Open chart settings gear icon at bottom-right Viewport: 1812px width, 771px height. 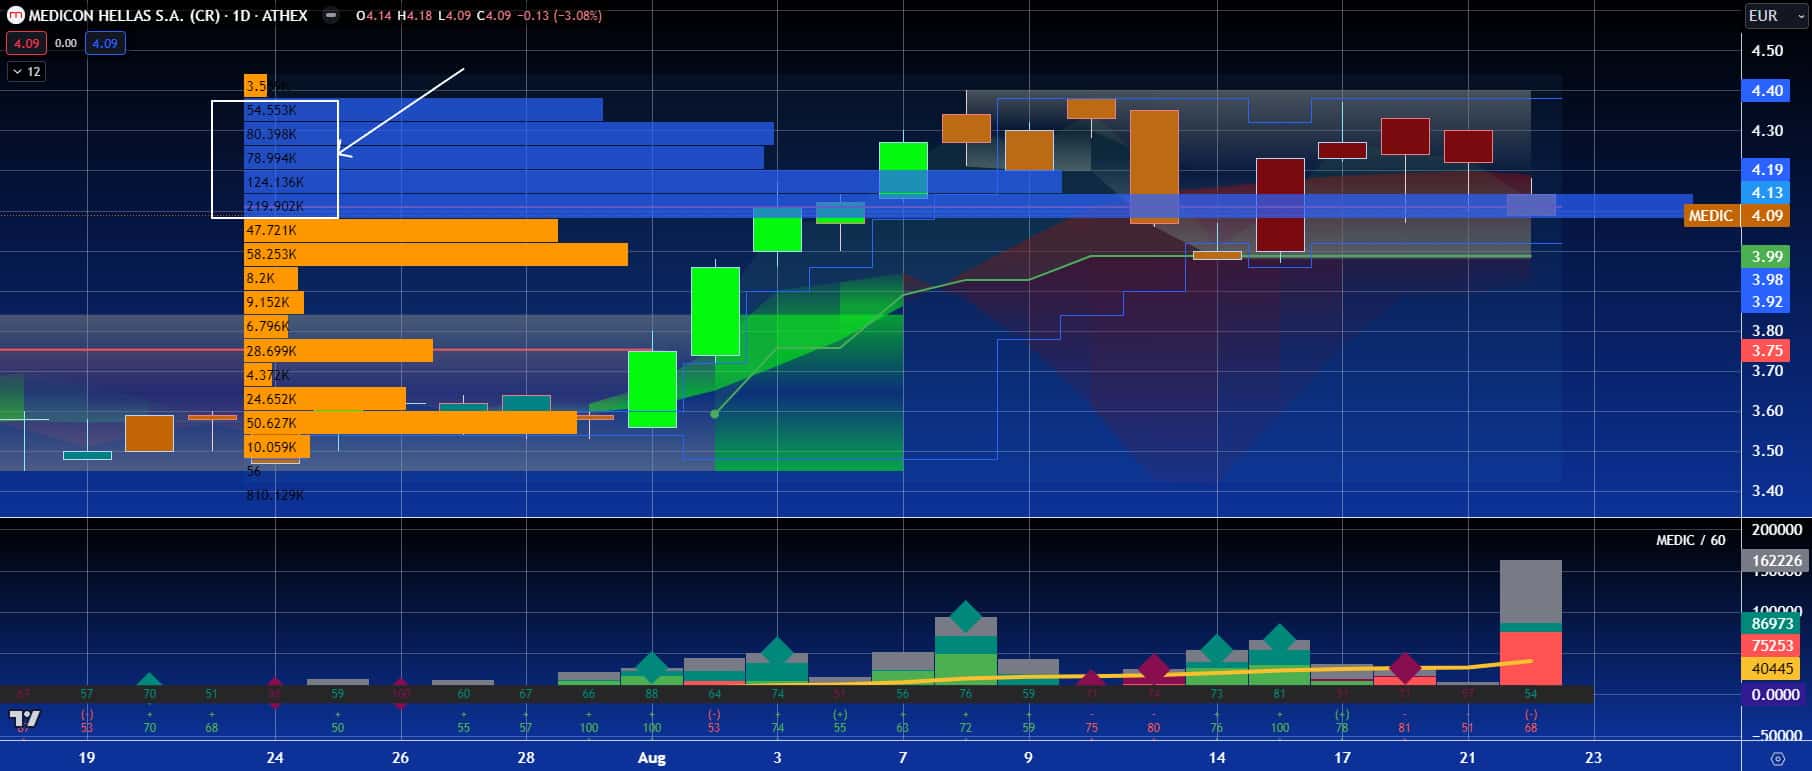click(x=1777, y=758)
